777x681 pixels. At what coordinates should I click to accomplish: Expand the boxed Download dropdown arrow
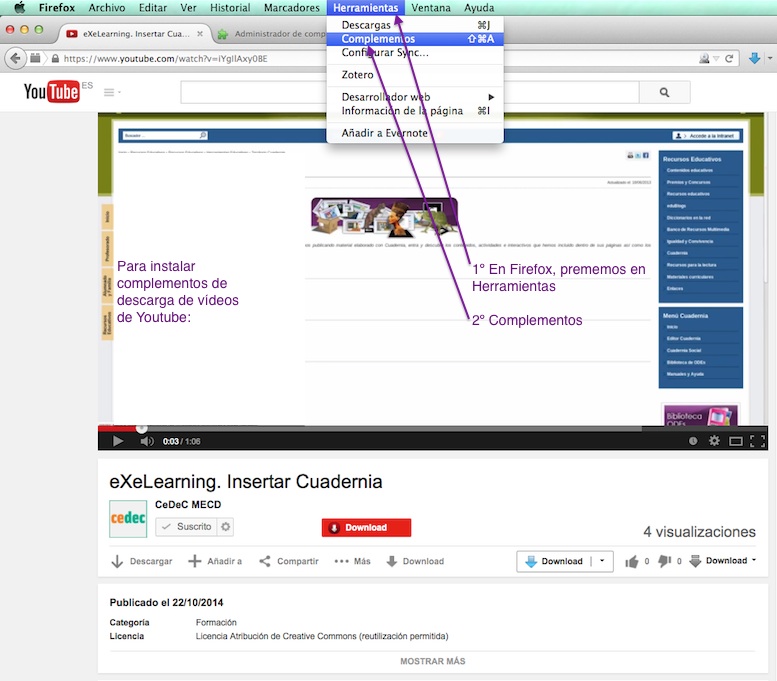point(602,561)
